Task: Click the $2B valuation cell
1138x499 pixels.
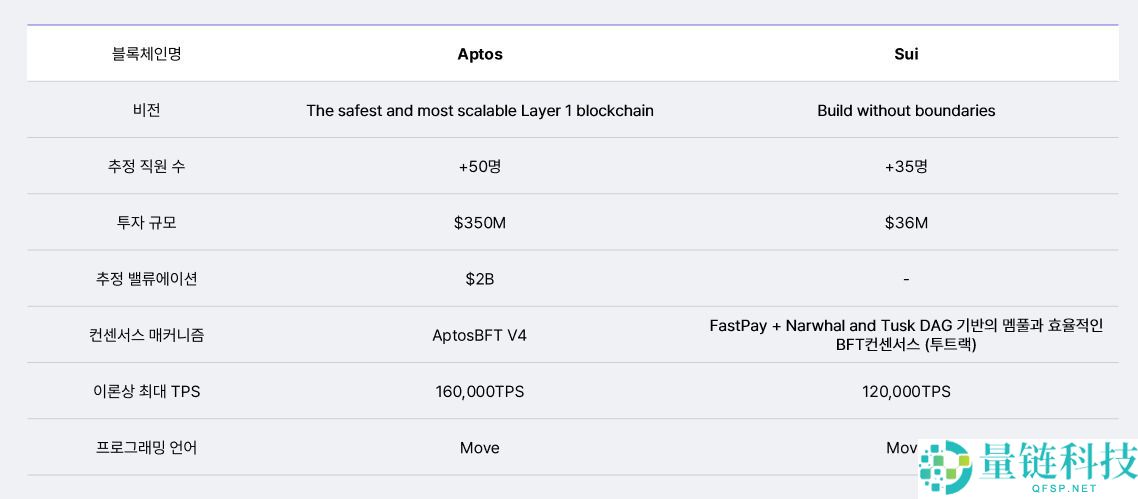Action: [x=480, y=278]
